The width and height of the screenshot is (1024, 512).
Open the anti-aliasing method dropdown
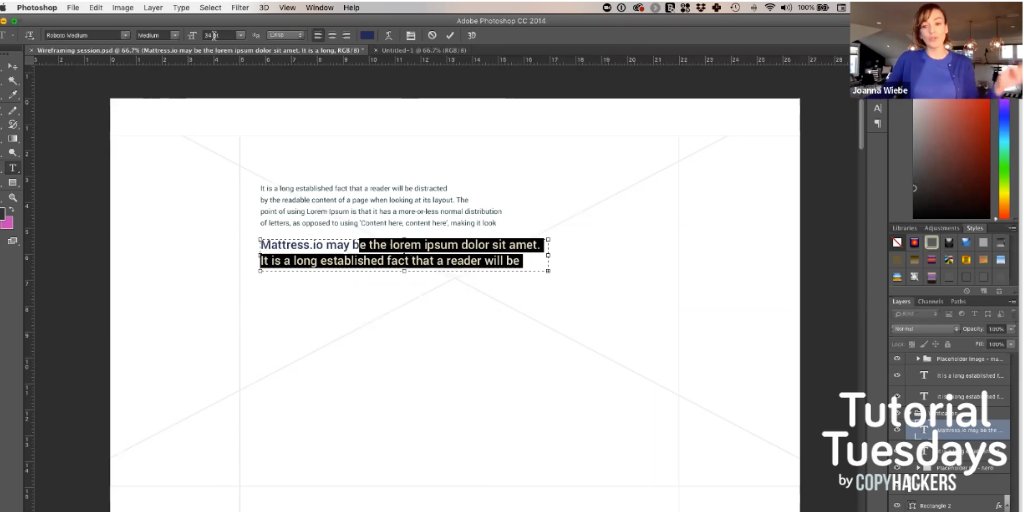point(285,35)
